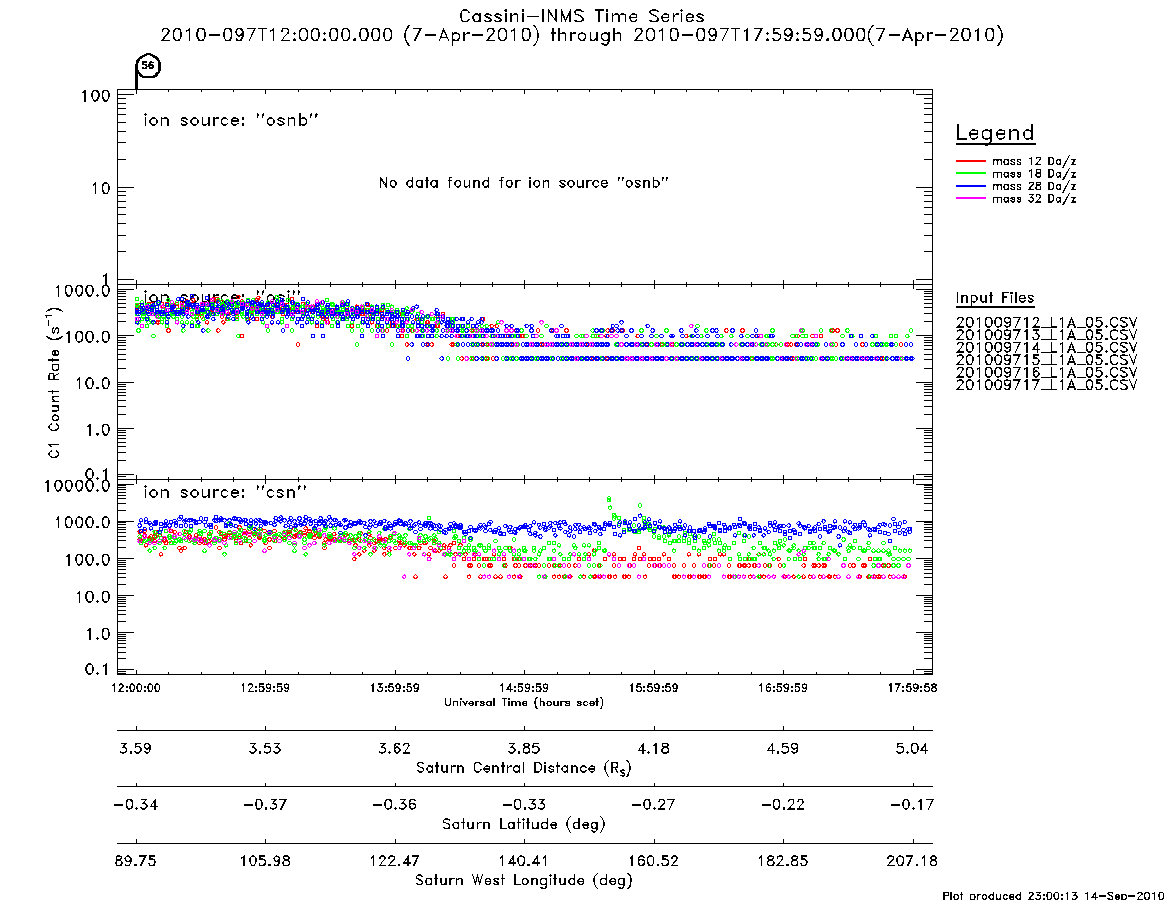Click the 140.41 longitude value
The height and width of the screenshot is (900, 1165).
524,861
